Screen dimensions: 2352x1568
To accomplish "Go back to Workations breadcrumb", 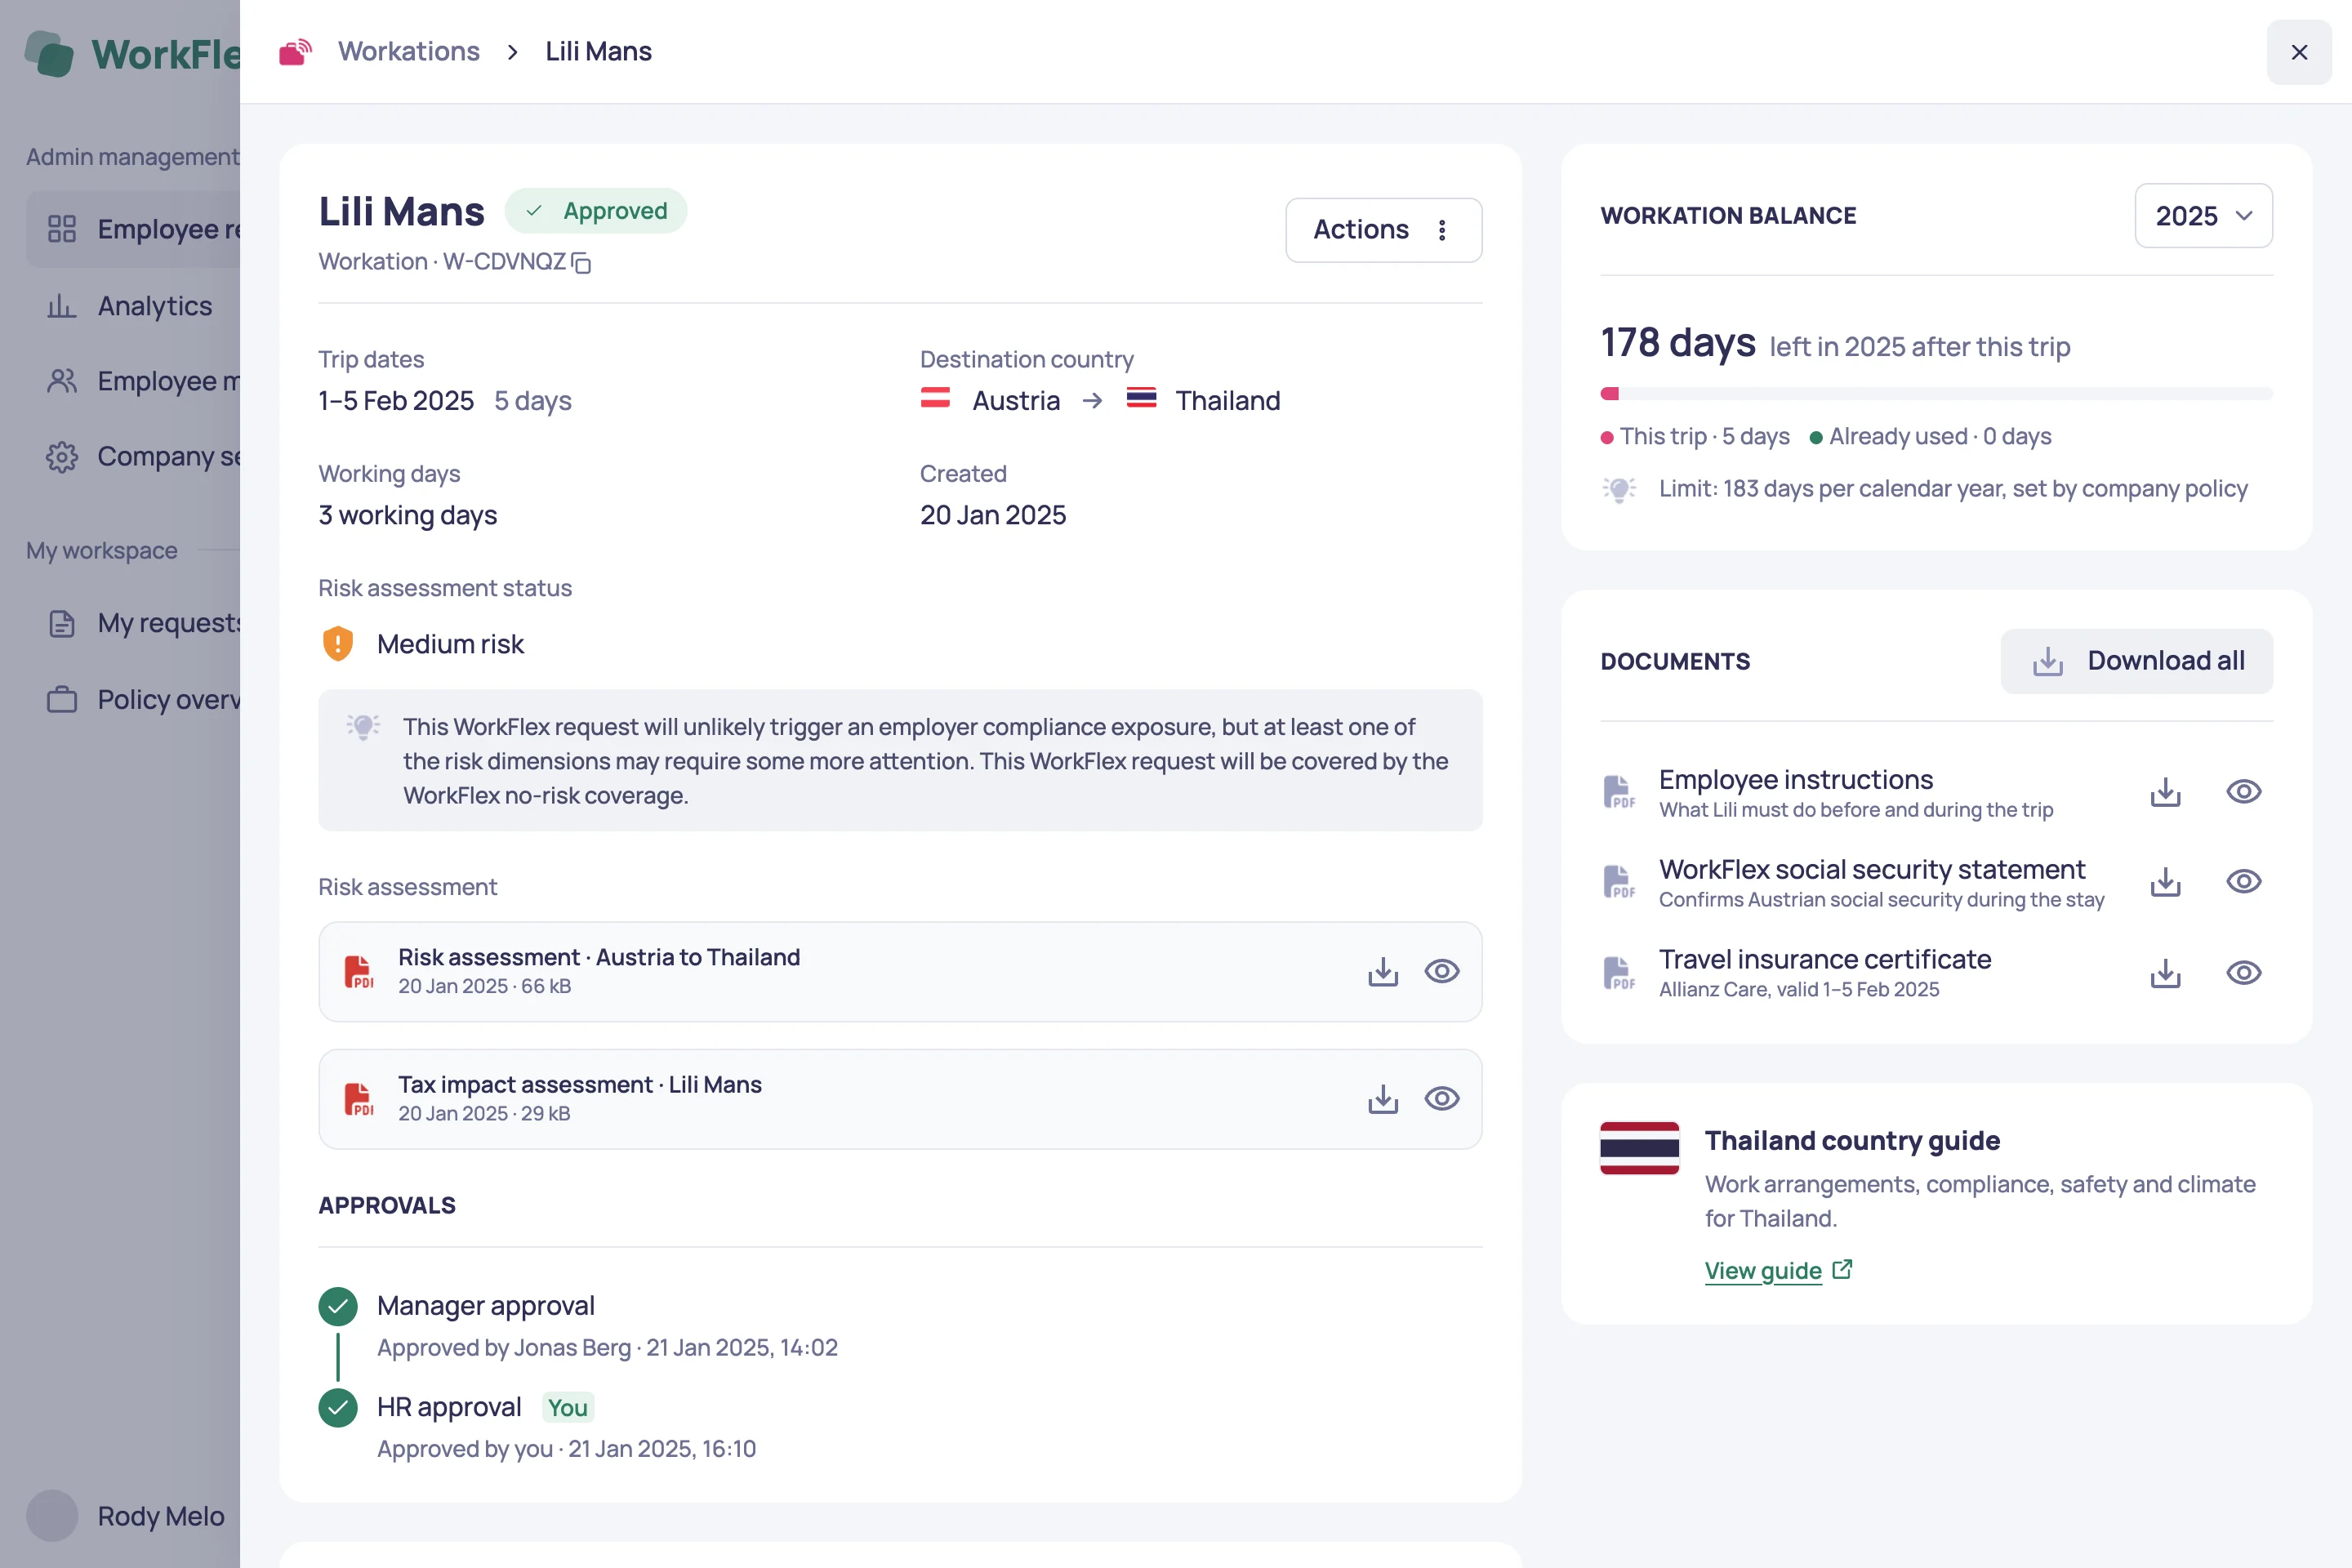I will (x=409, y=52).
